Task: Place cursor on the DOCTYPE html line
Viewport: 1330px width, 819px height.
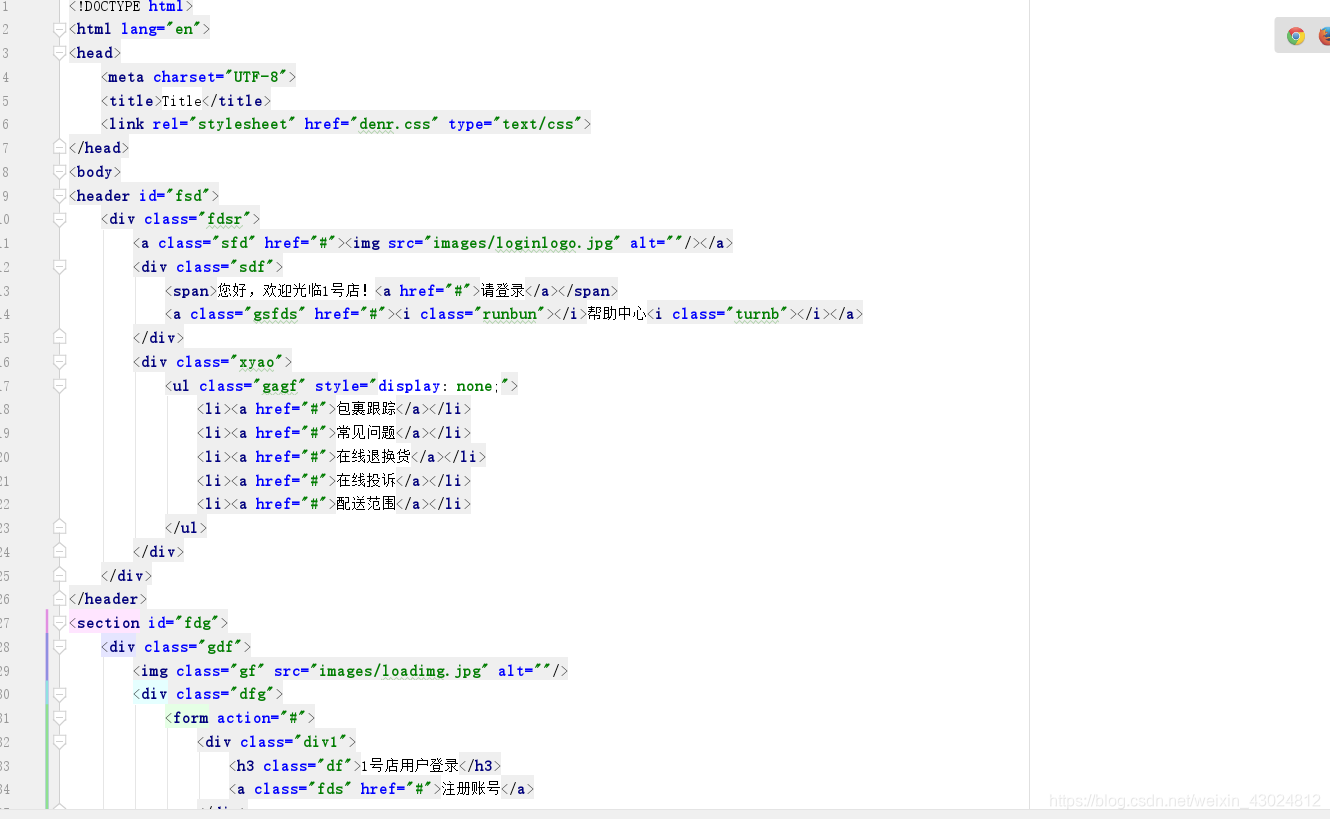Action: pyautogui.click(x=131, y=6)
